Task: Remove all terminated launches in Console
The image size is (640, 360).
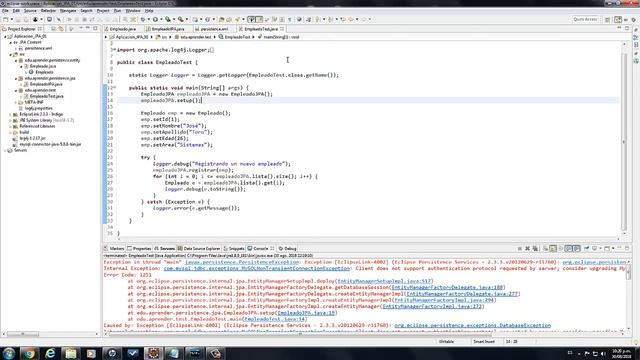Action: coord(535,248)
